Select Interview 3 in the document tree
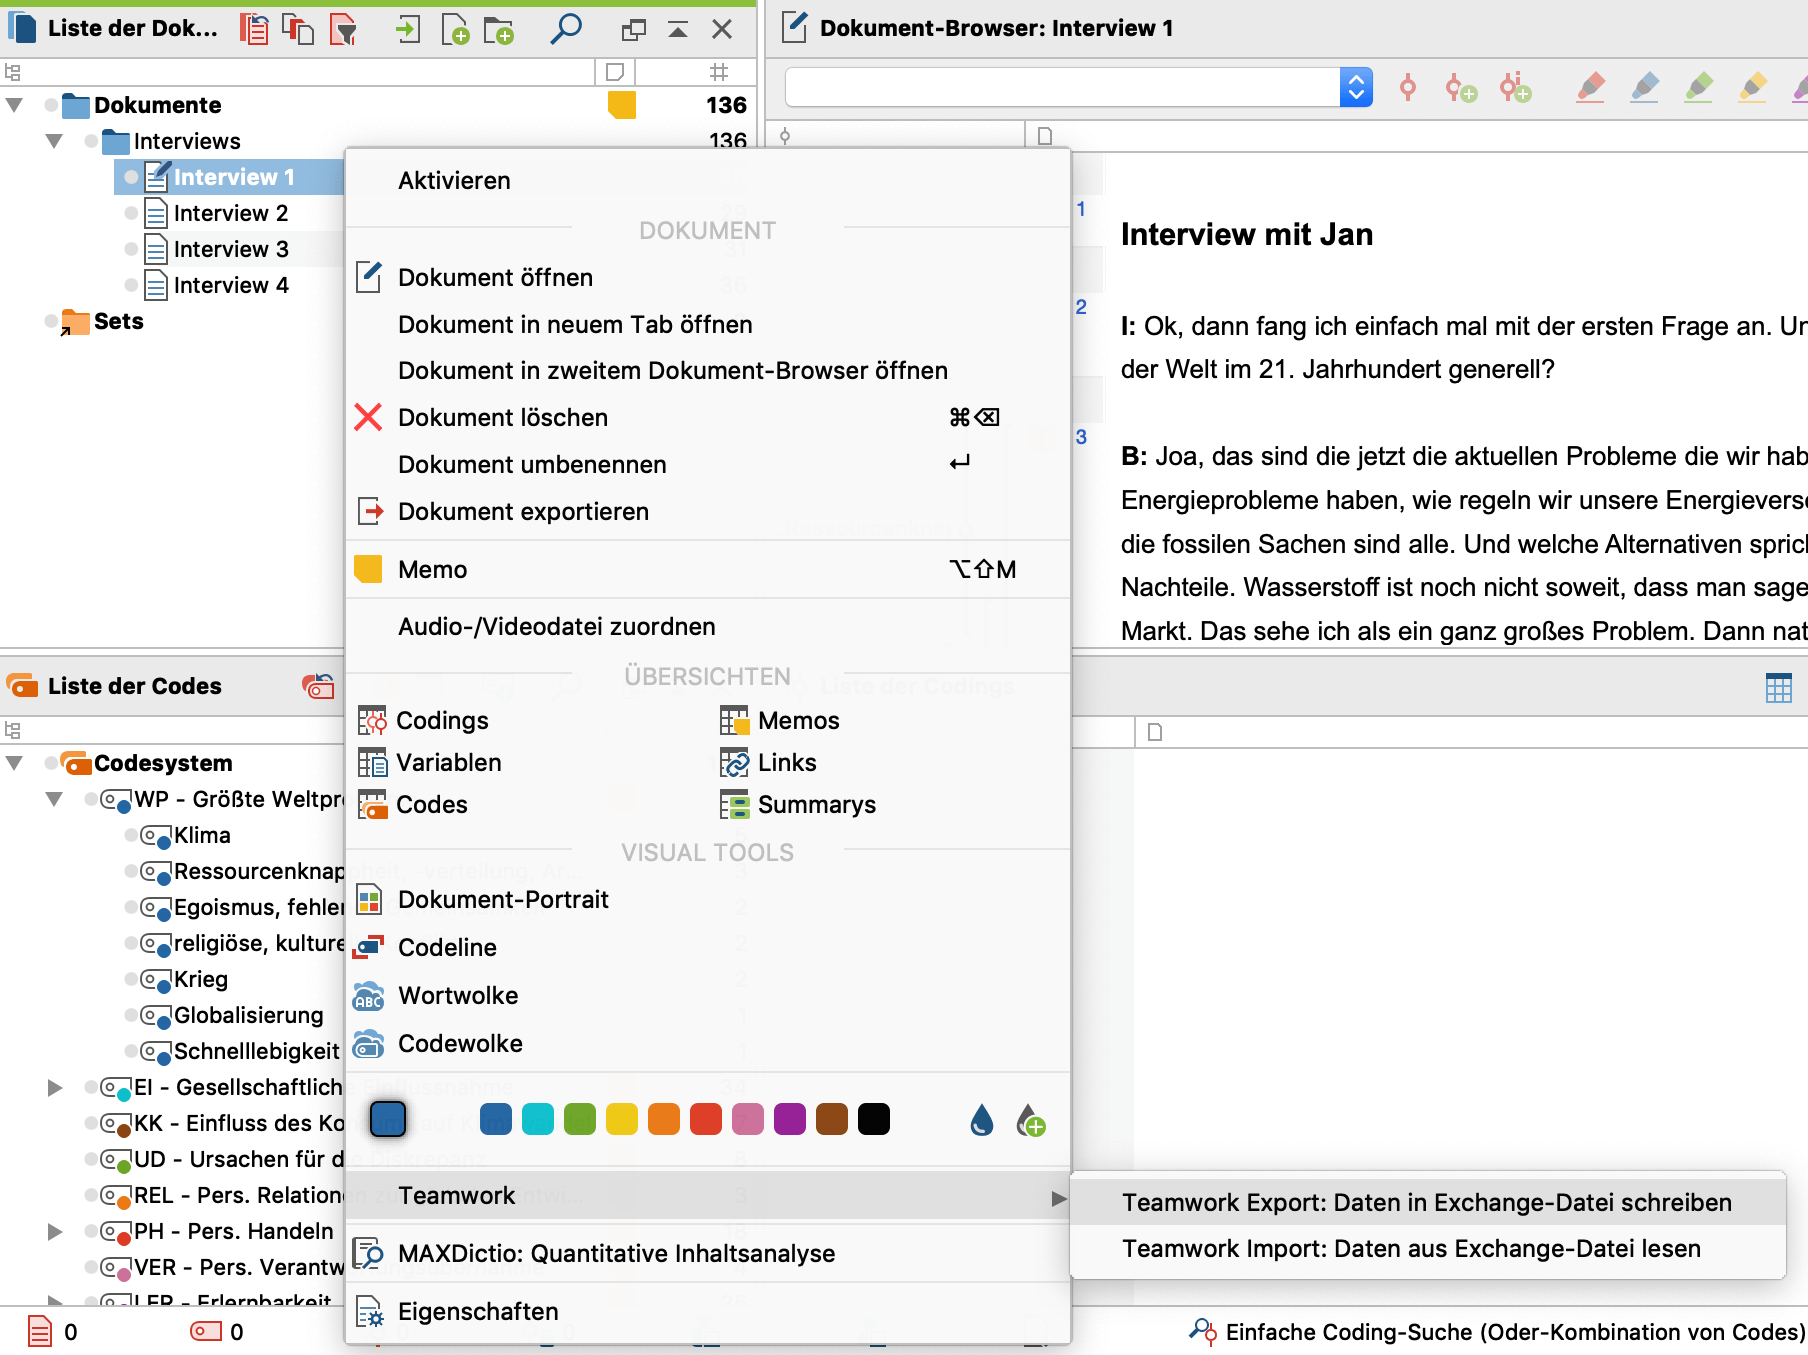The image size is (1808, 1355). point(230,249)
